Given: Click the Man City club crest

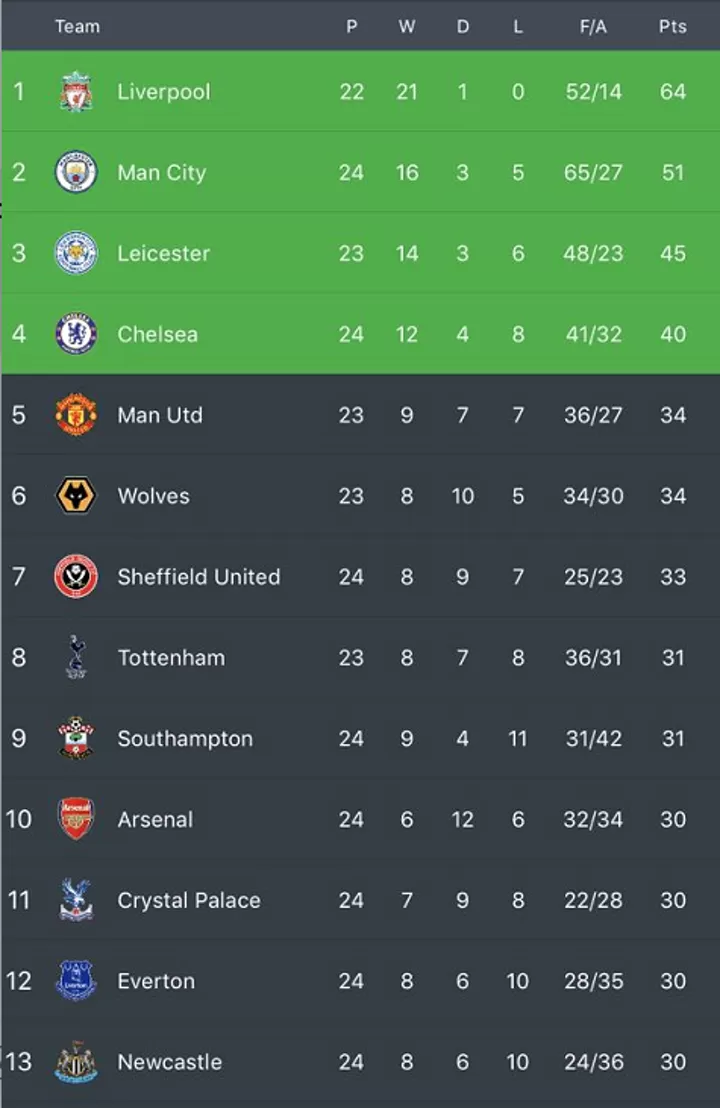Looking at the screenshot, I should coord(76,172).
